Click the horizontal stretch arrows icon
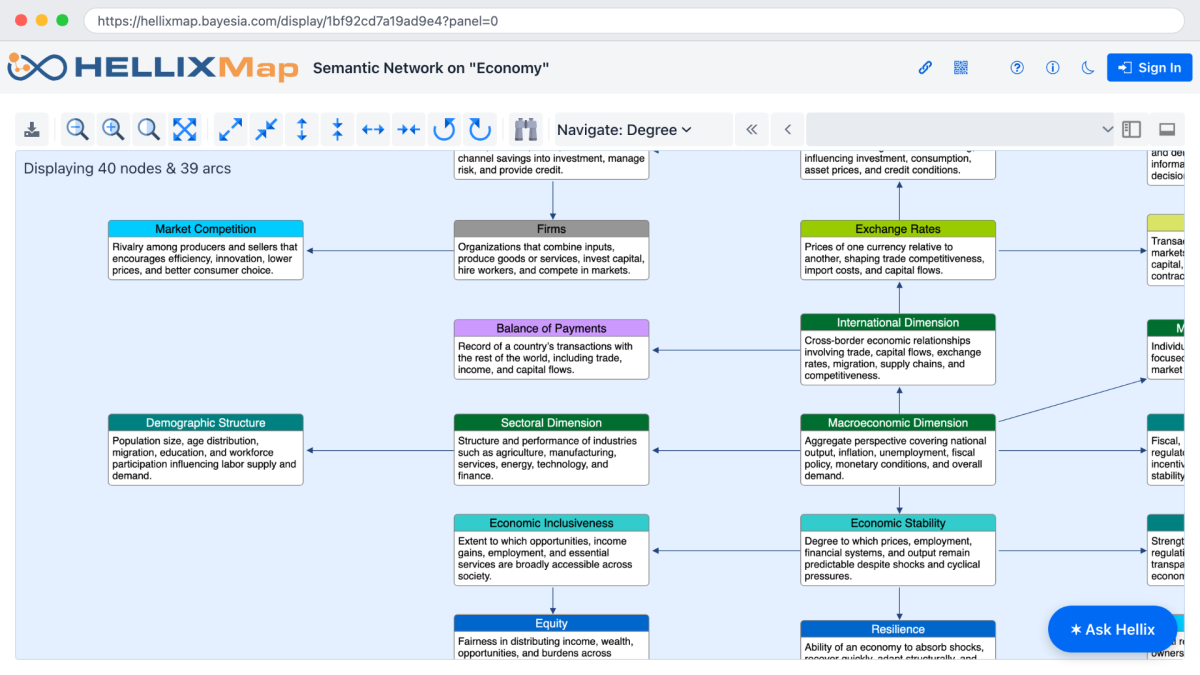 tap(373, 129)
